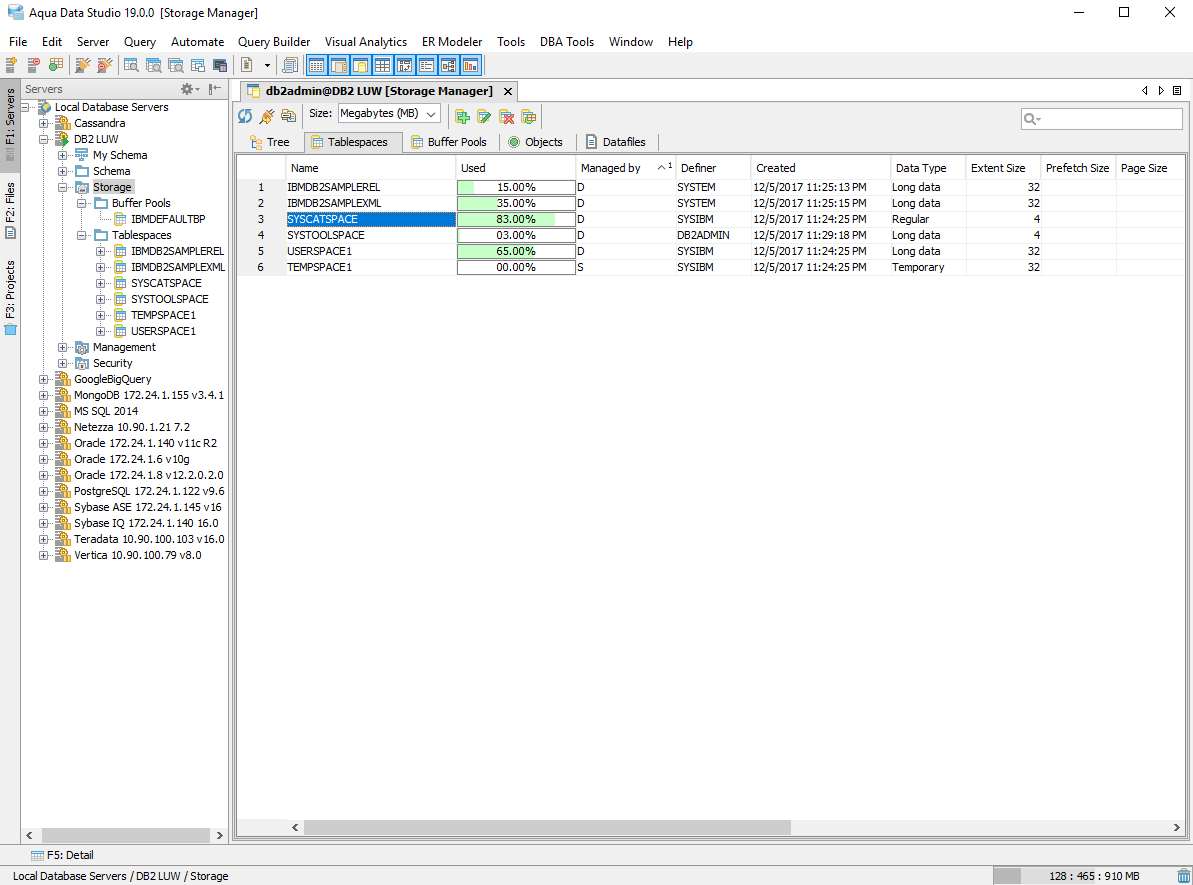1193x885 pixels.
Task: Select the TEMPSPACE1 row in the table
Action: coord(711,267)
